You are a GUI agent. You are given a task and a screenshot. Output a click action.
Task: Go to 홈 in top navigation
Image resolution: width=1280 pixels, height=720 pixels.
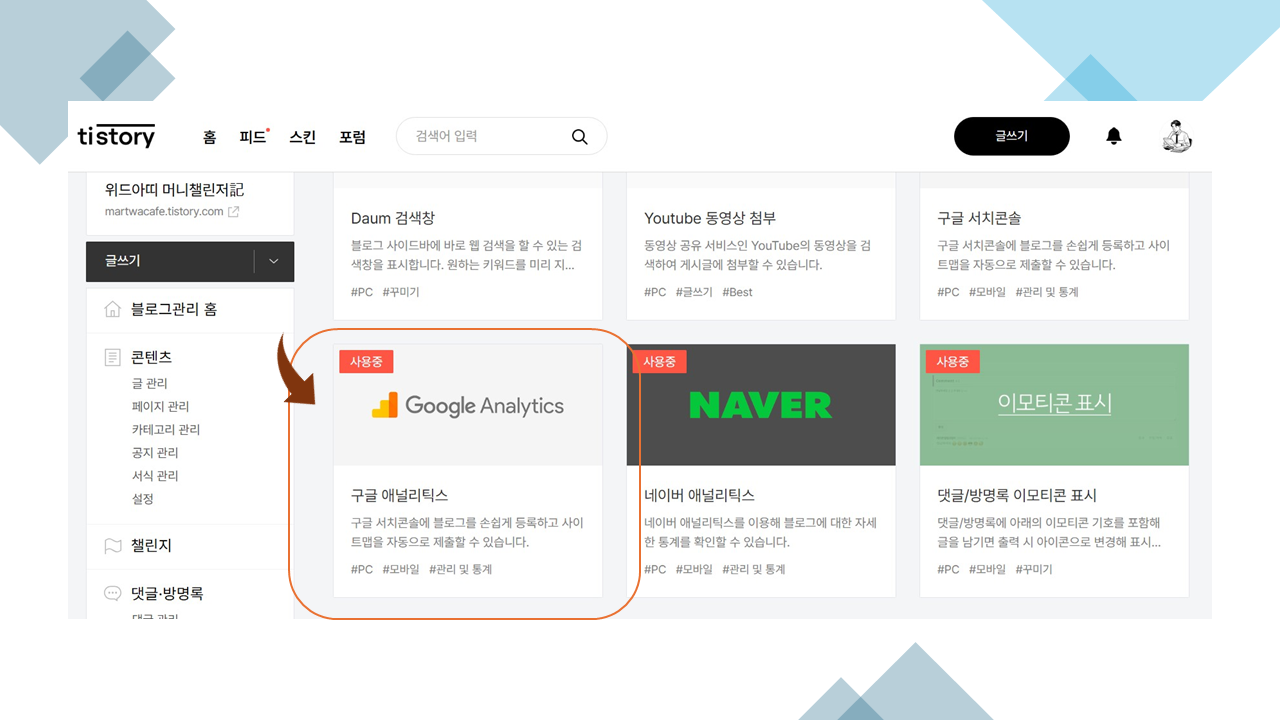[209, 137]
